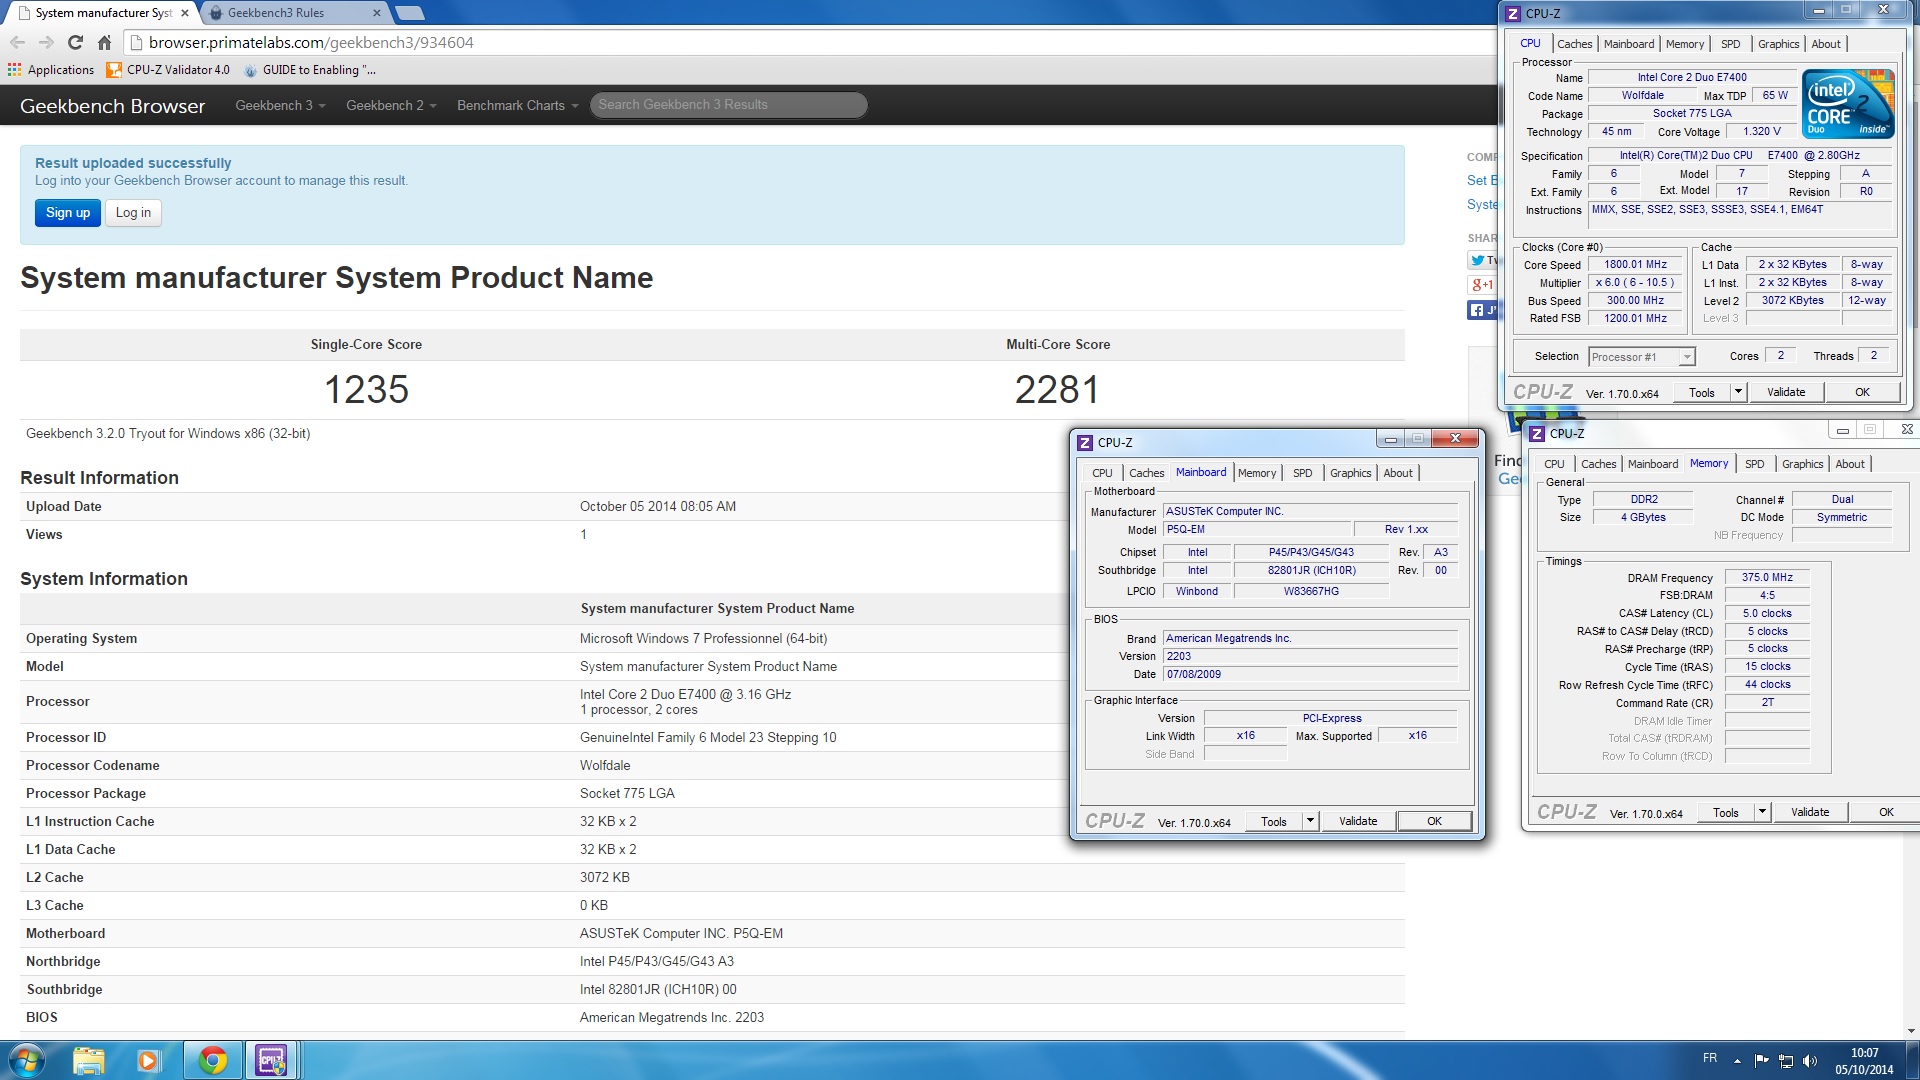
Task: Open CPU-Z Validator 4.0 bookmark
Action: [x=168, y=70]
